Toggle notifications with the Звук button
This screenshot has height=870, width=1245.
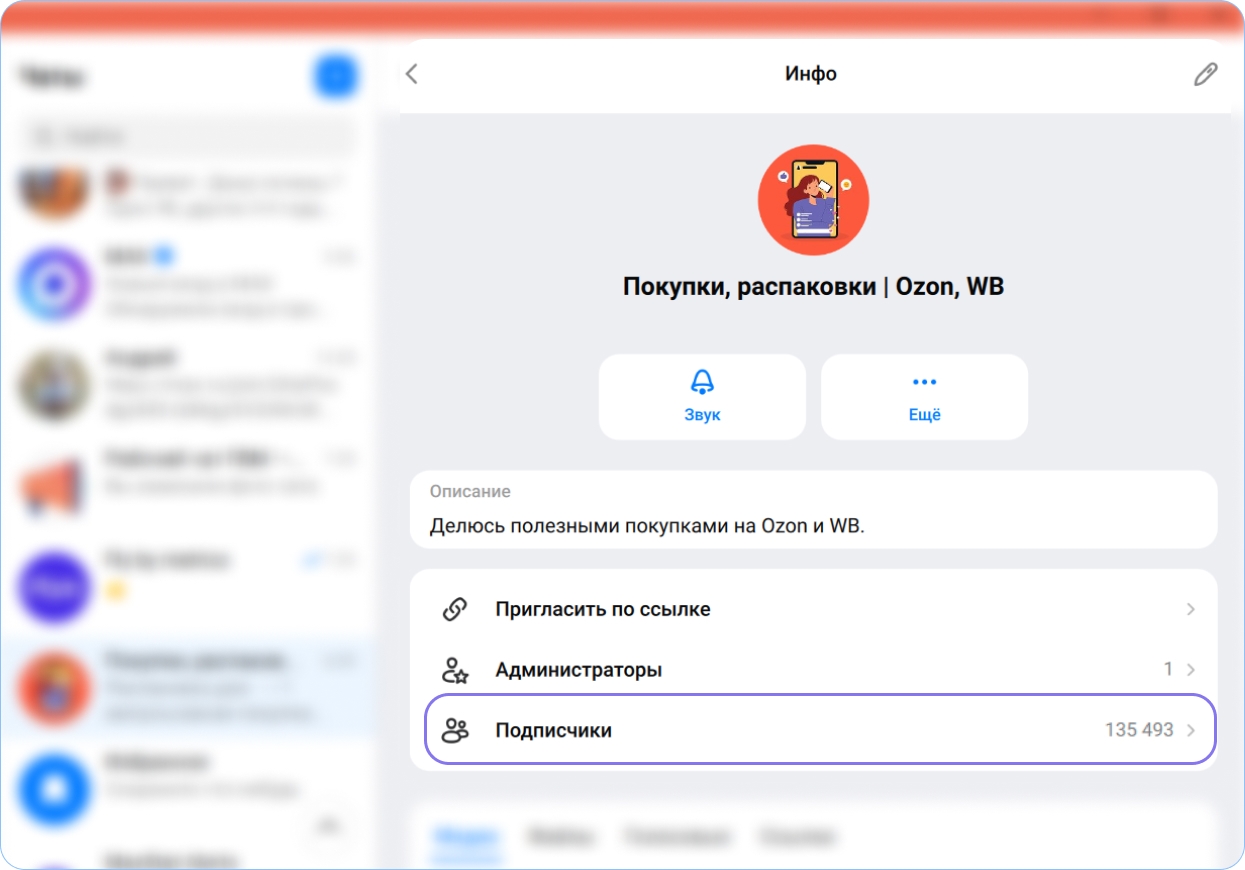[702, 397]
